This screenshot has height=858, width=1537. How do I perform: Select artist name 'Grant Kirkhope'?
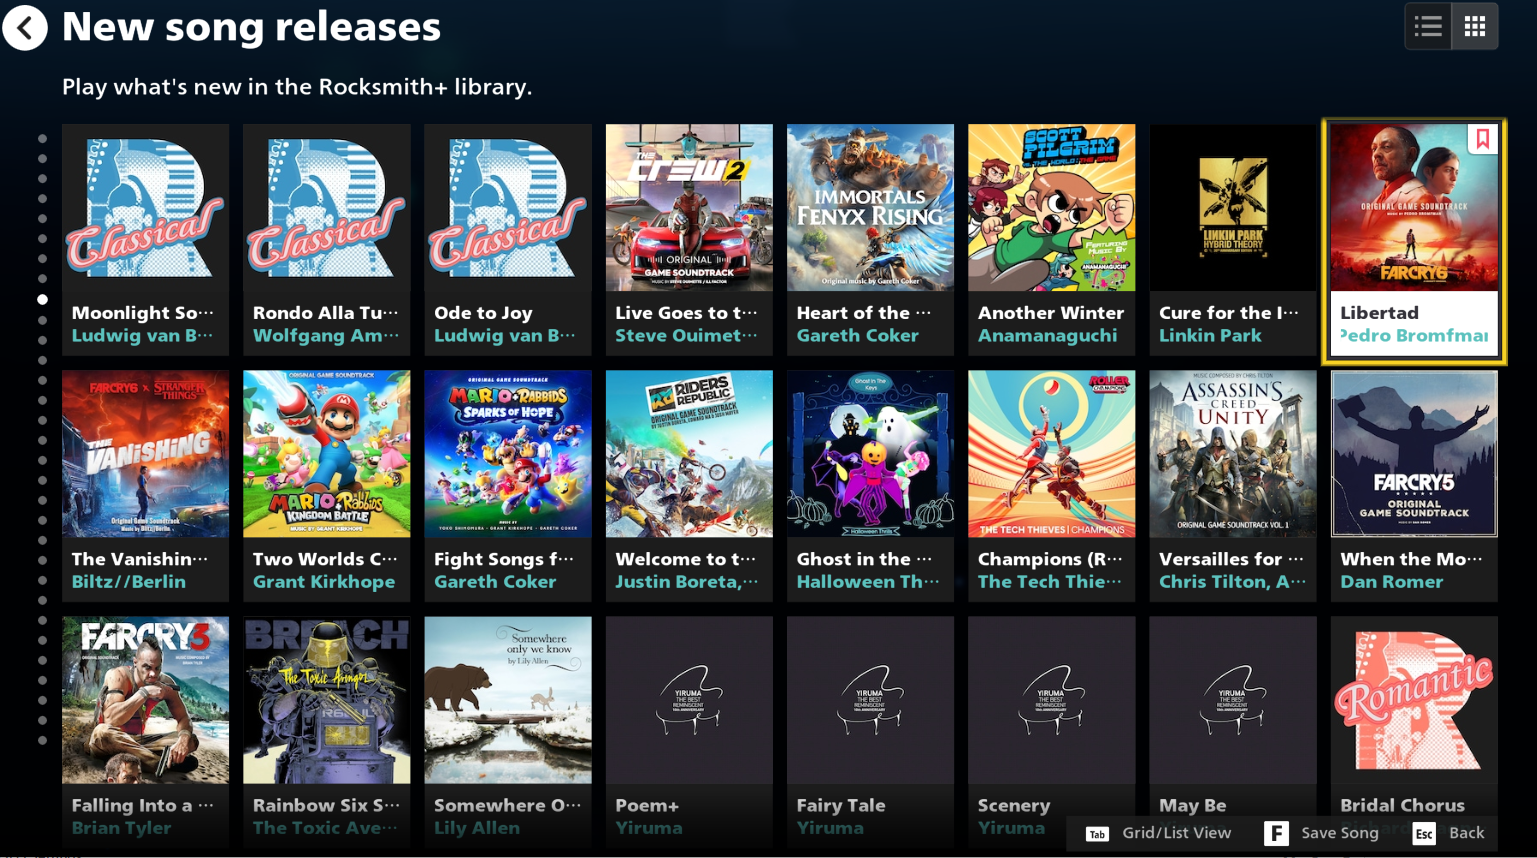tap(324, 582)
